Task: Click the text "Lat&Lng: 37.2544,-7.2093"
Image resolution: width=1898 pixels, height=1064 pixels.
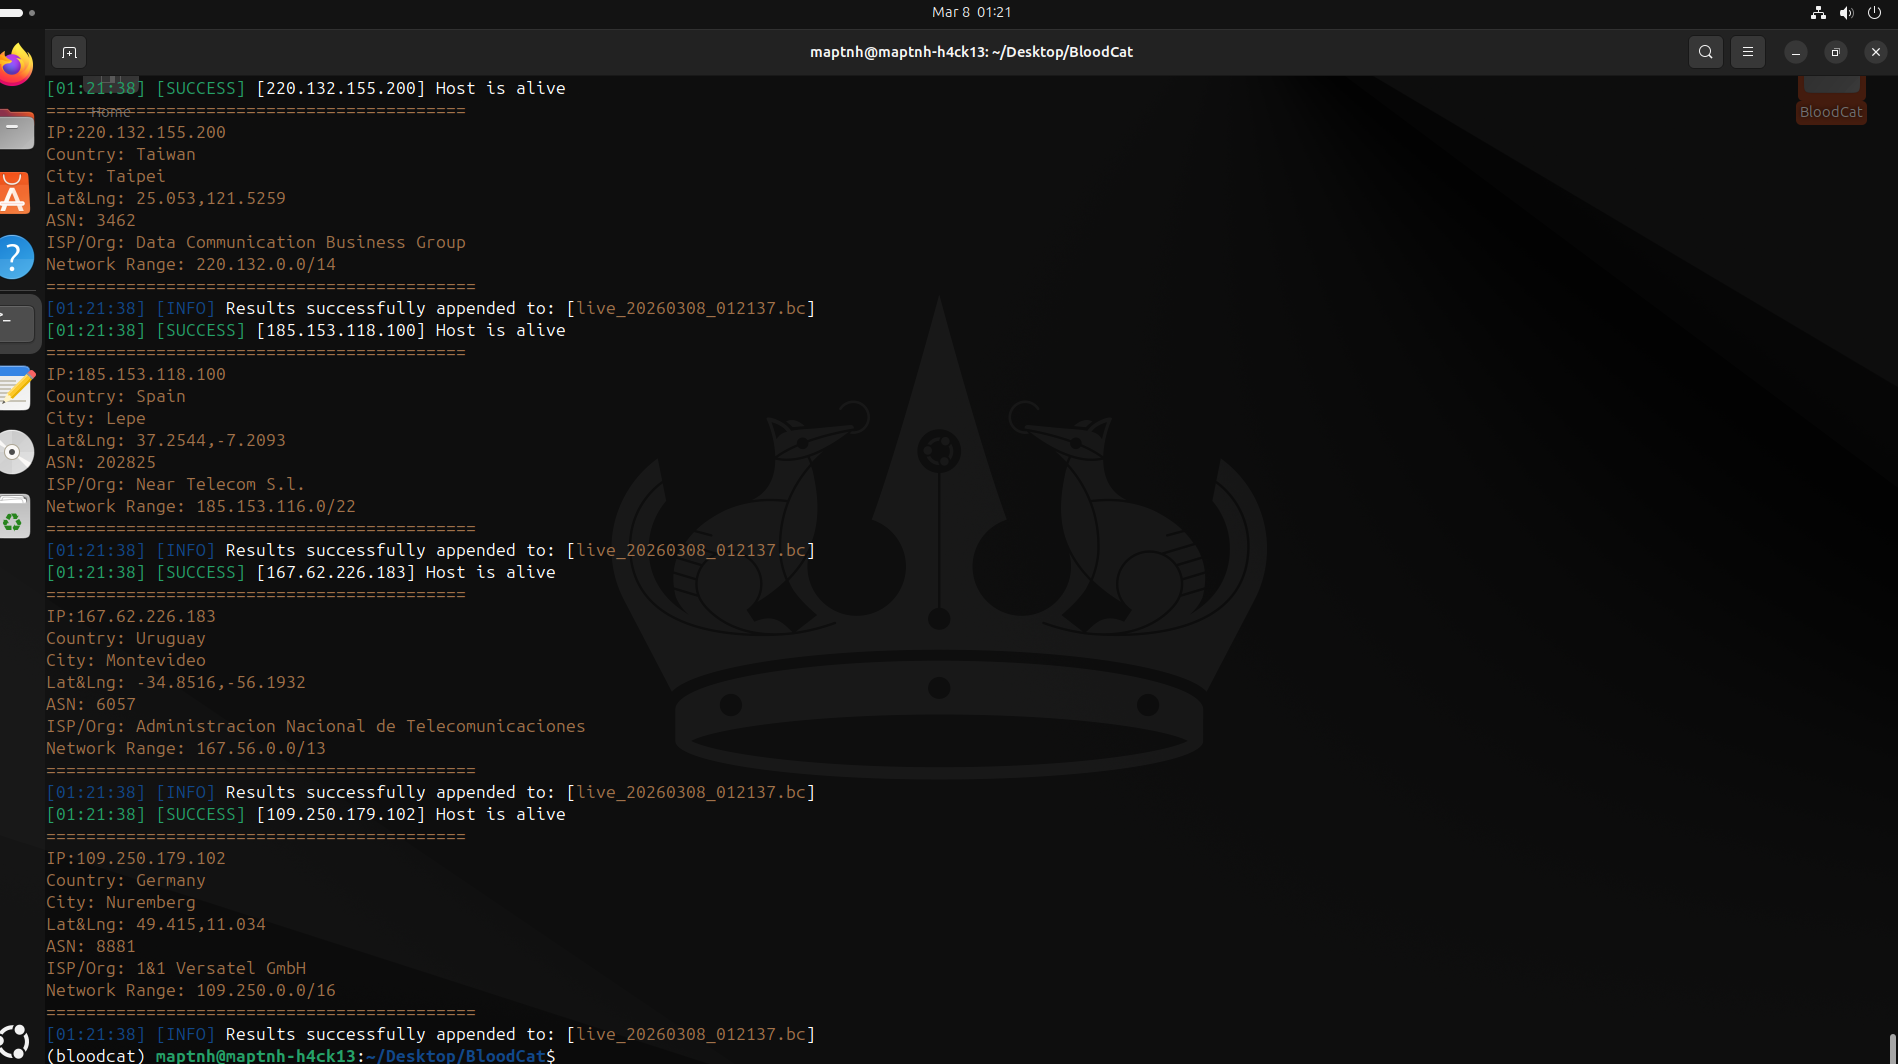Action: 166,440
